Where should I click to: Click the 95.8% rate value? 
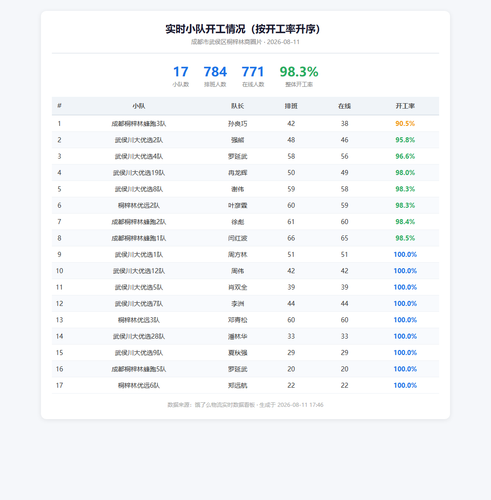point(405,140)
